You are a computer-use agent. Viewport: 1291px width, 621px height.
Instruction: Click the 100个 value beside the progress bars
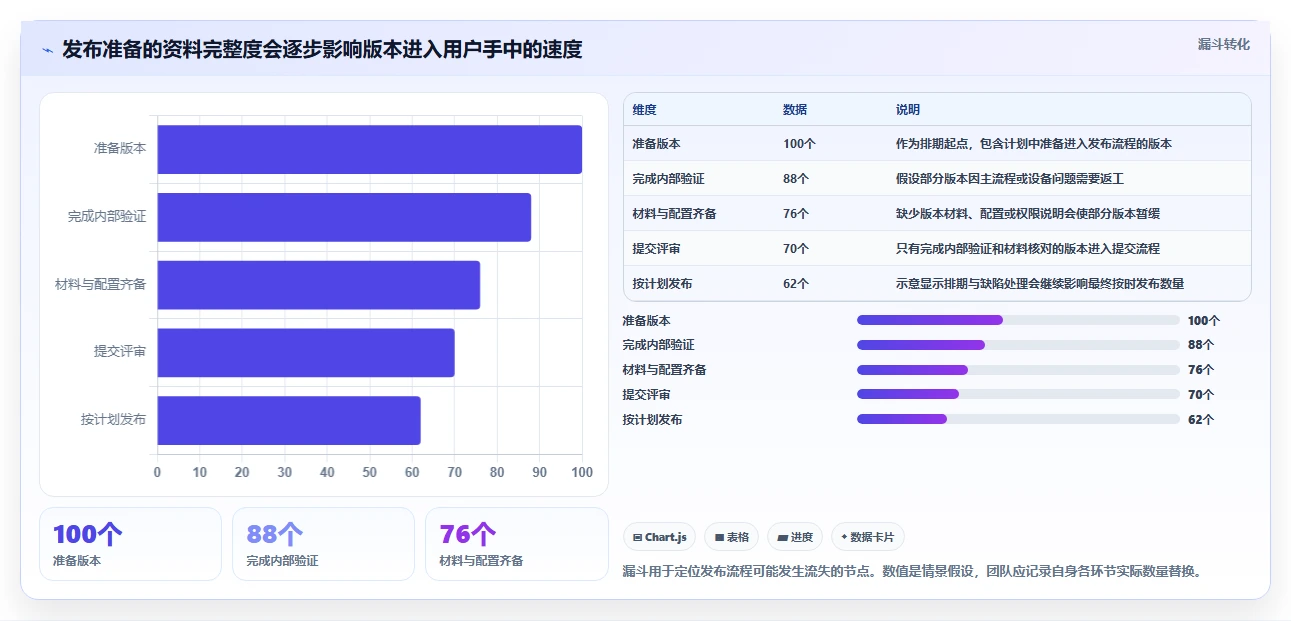point(1204,321)
